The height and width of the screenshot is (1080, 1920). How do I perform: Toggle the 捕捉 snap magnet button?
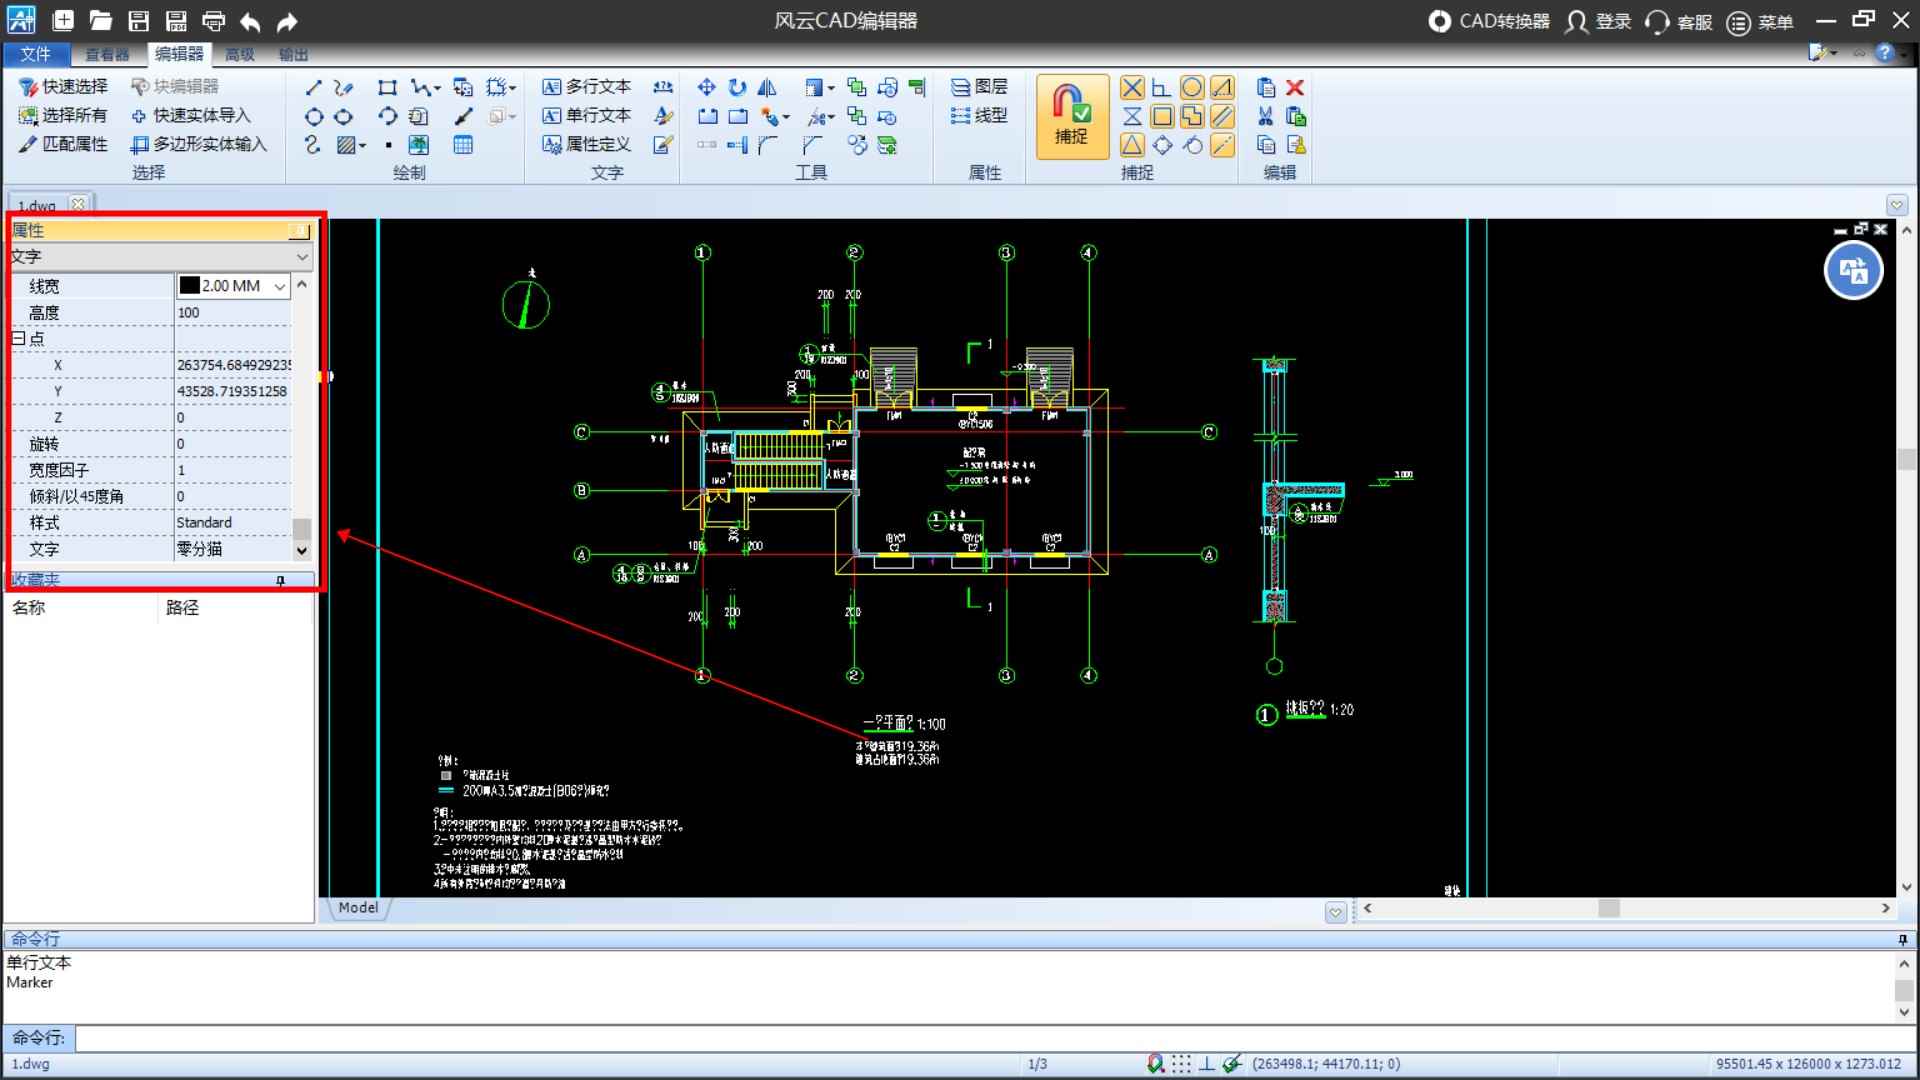point(1071,116)
